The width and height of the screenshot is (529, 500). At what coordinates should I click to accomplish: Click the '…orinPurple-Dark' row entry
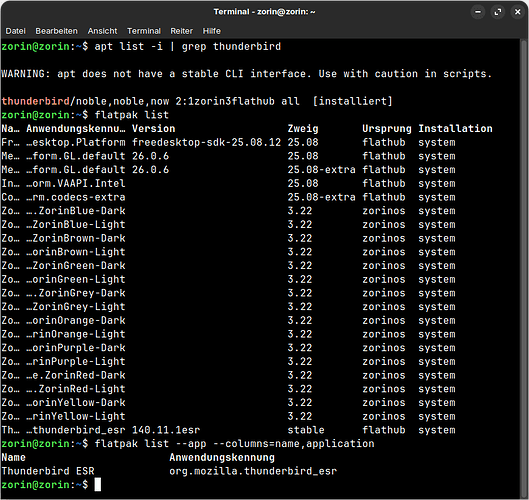click(76, 348)
